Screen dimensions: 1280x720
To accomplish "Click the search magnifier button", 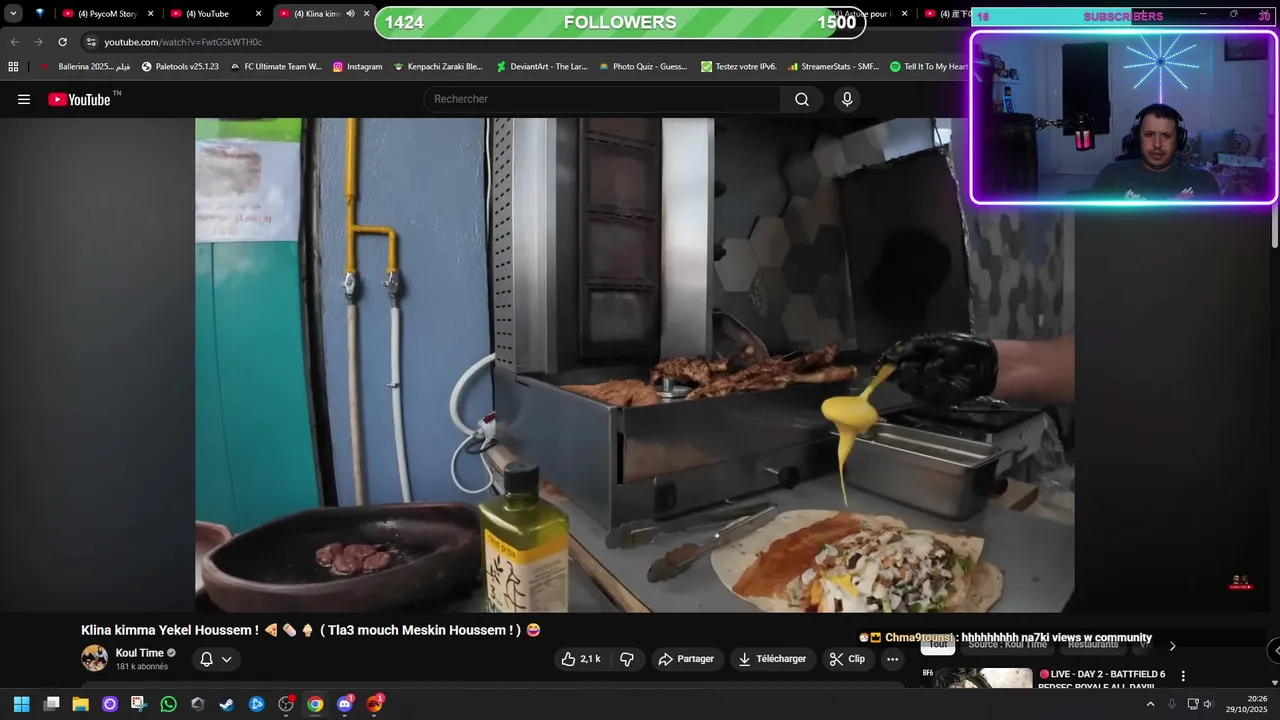I will pyautogui.click(x=802, y=99).
